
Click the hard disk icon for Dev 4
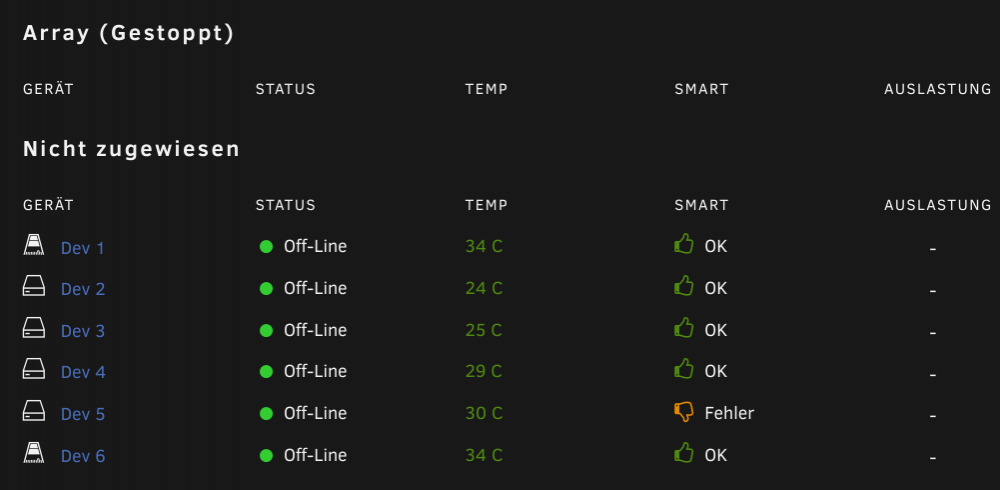(x=34, y=369)
